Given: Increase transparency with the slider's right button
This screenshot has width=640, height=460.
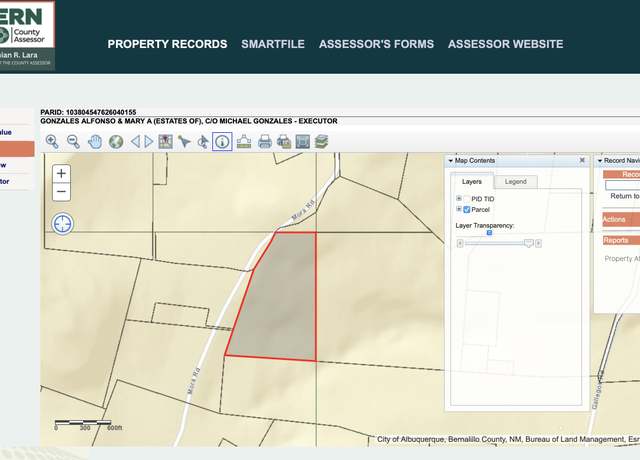Looking at the screenshot, I should (538, 244).
